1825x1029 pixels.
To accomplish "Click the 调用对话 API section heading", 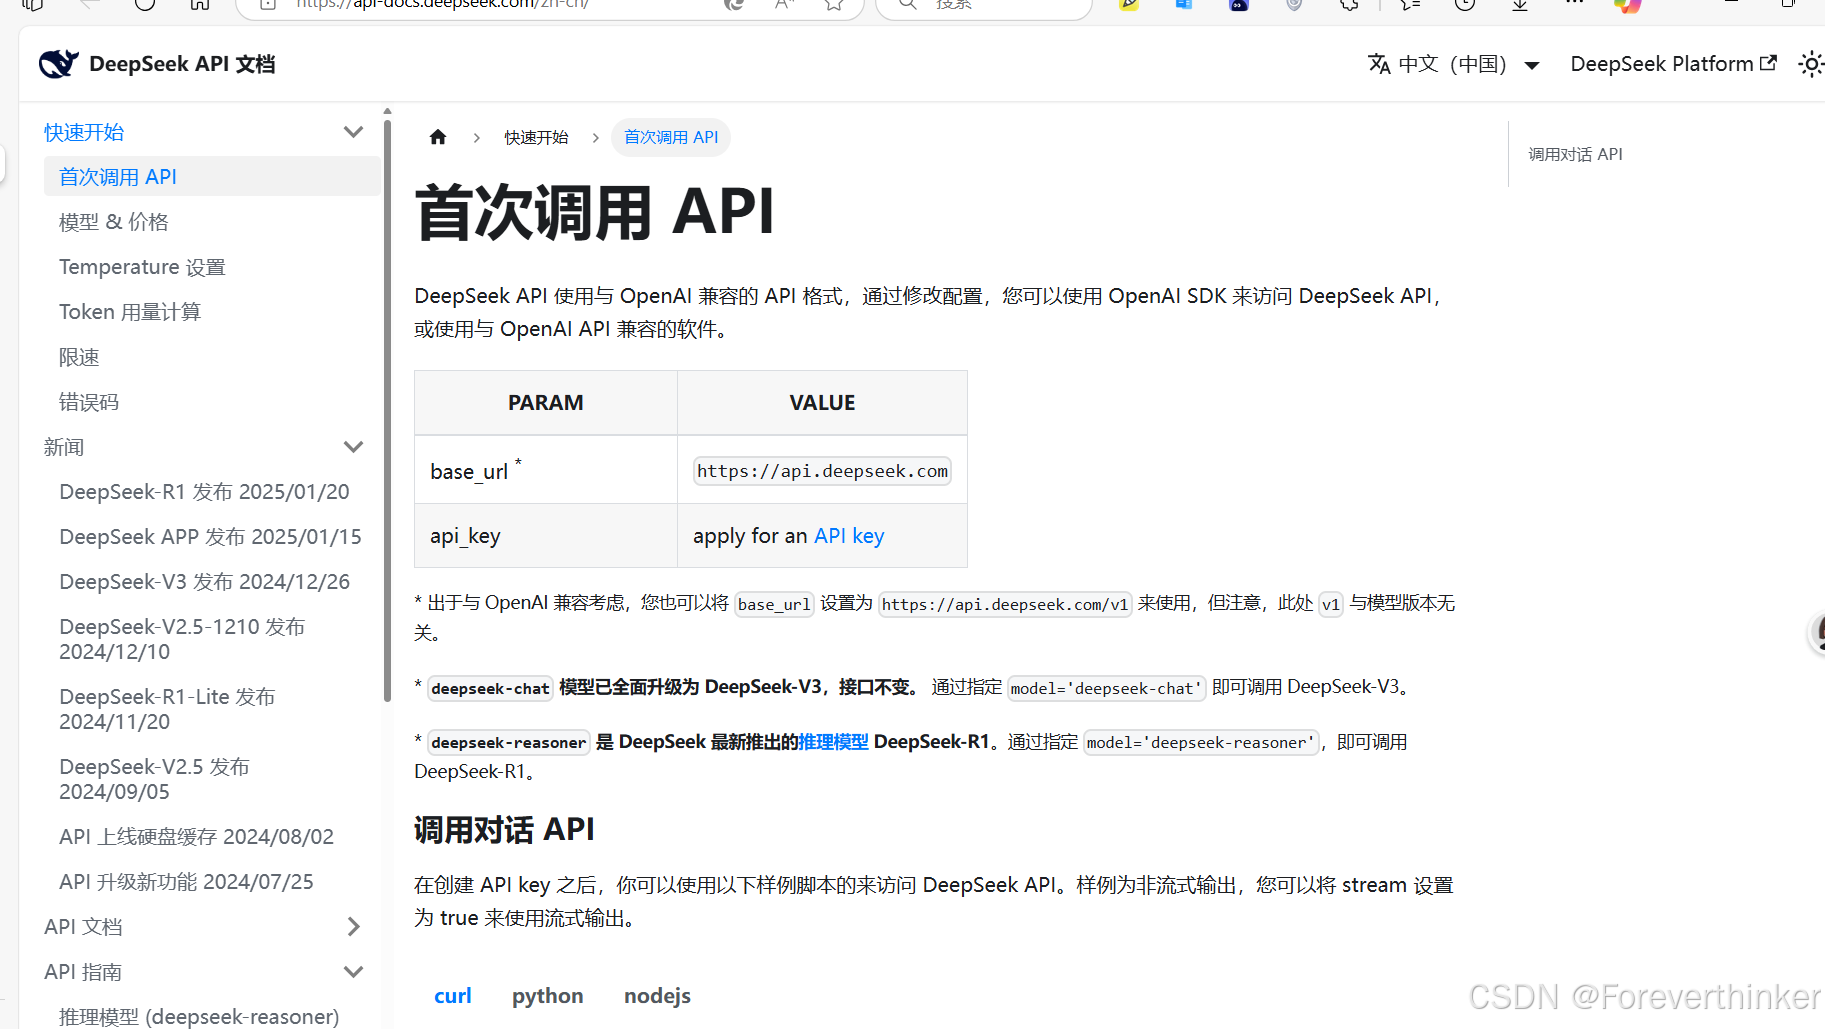I will coord(504,829).
